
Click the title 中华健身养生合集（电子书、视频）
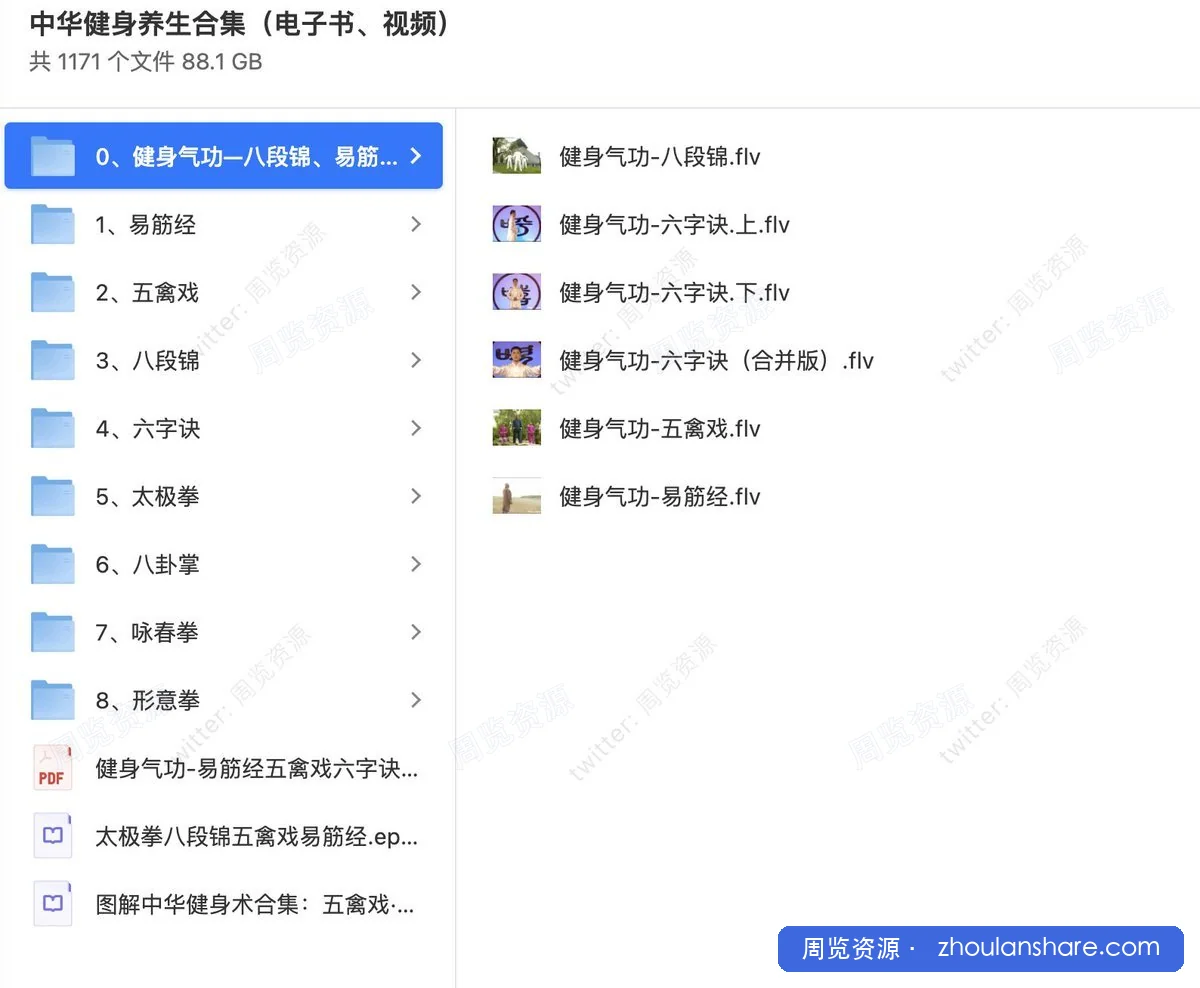pyautogui.click(x=240, y=24)
